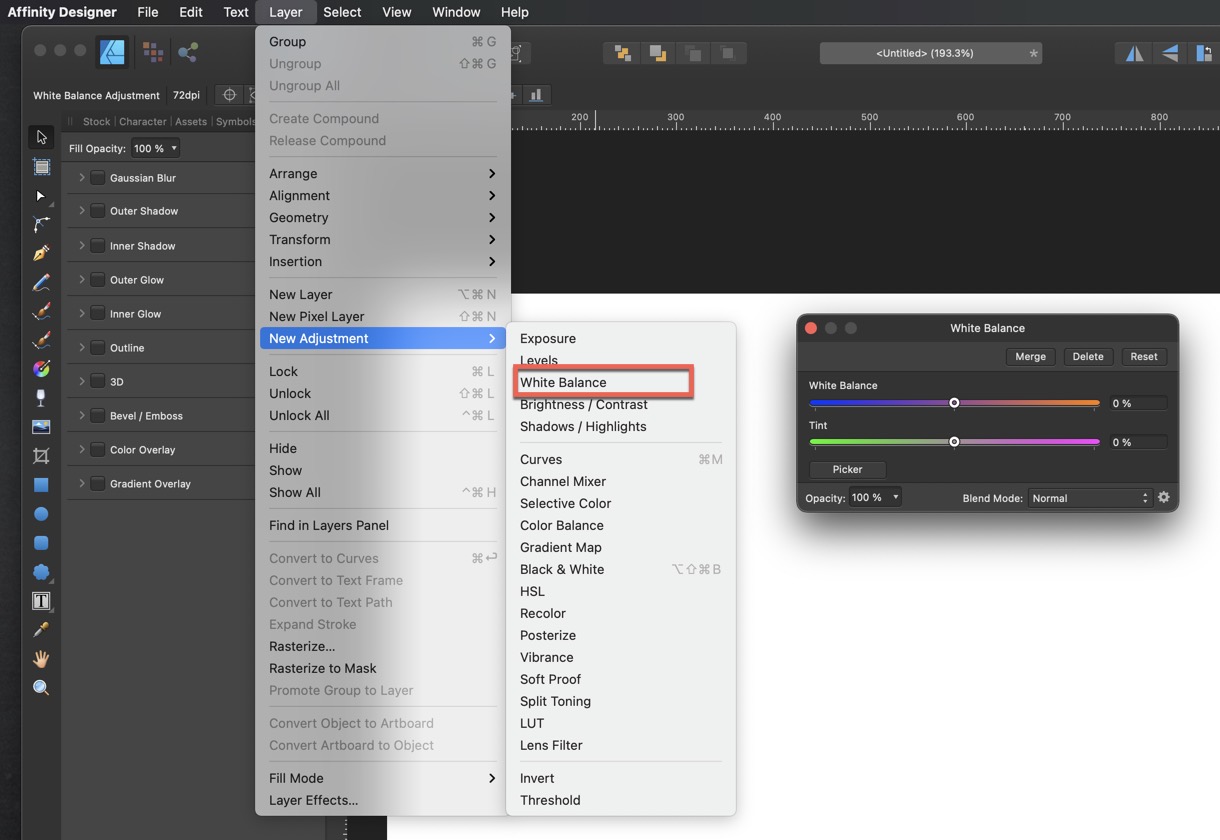
Task: Enable the Inner Shadow effect checkbox
Action: click(x=97, y=246)
